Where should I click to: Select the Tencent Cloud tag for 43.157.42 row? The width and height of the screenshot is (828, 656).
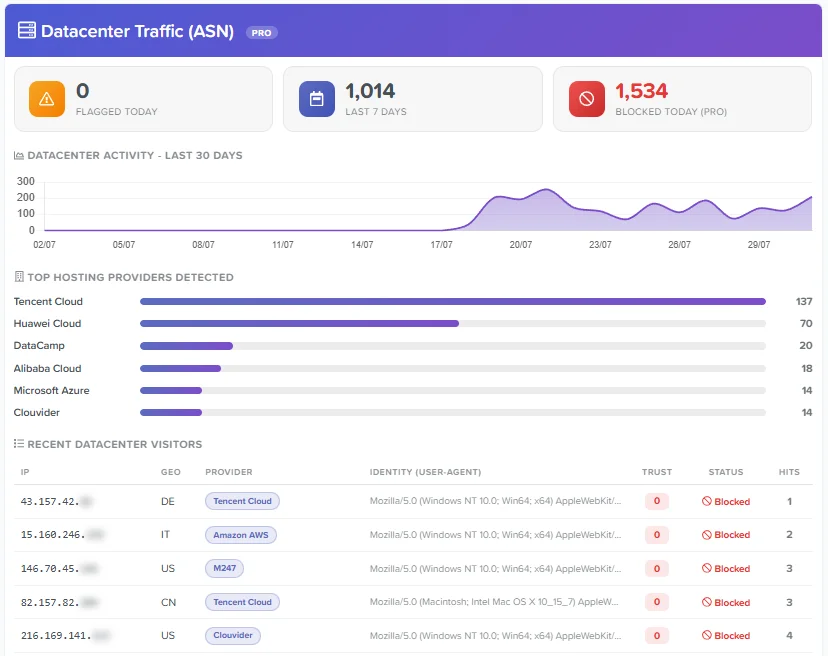coord(242,501)
